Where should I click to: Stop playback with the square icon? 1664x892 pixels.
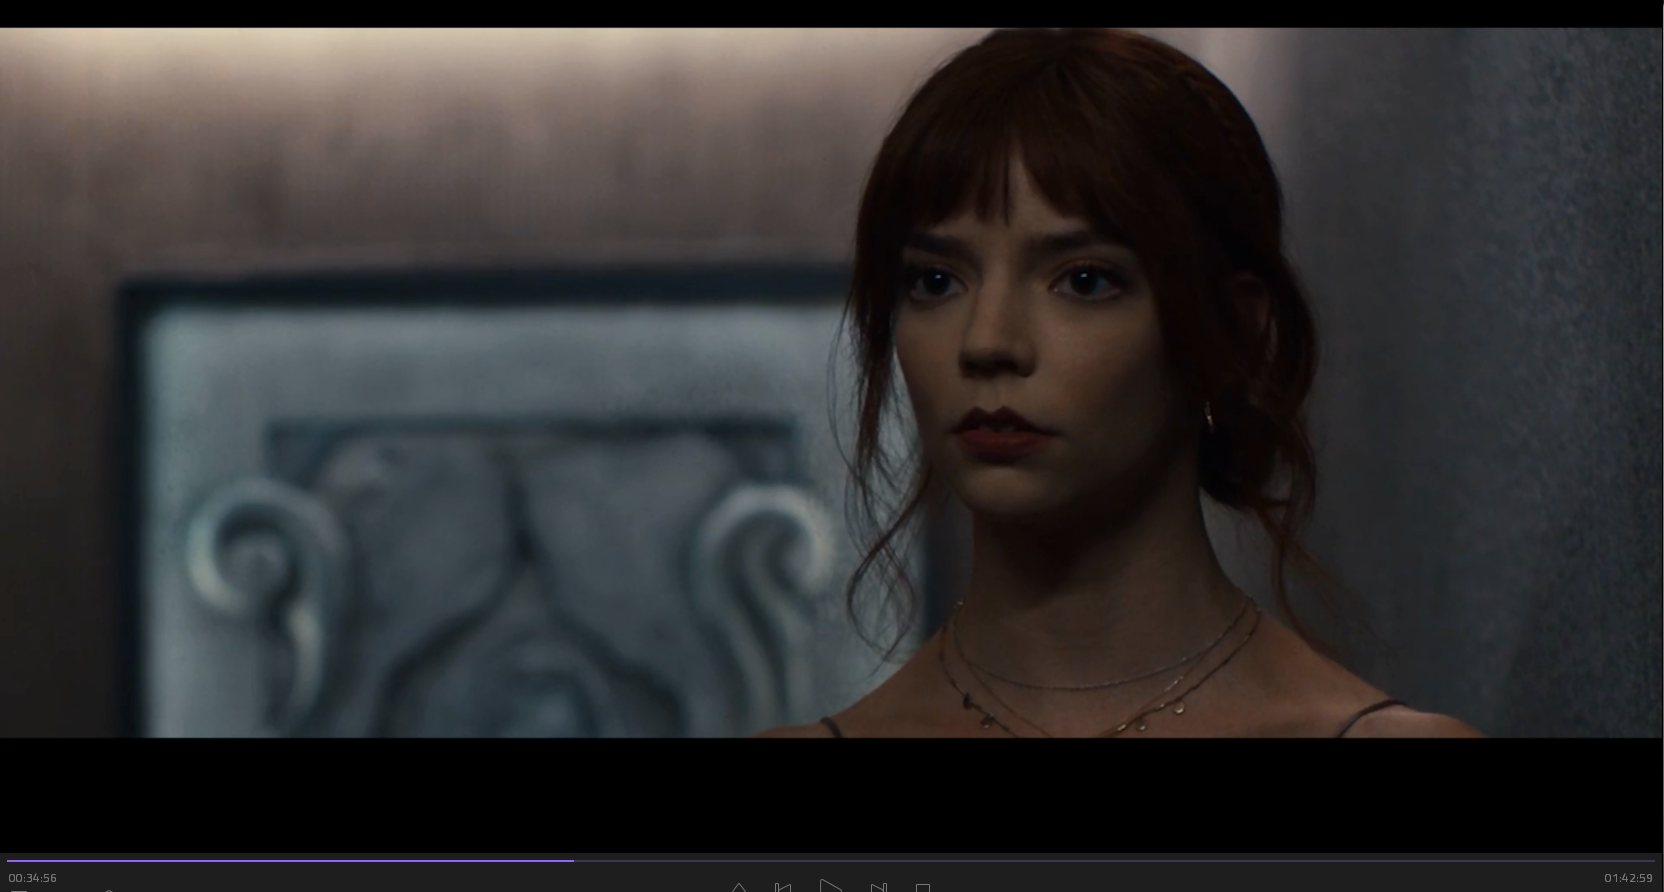(923, 887)
